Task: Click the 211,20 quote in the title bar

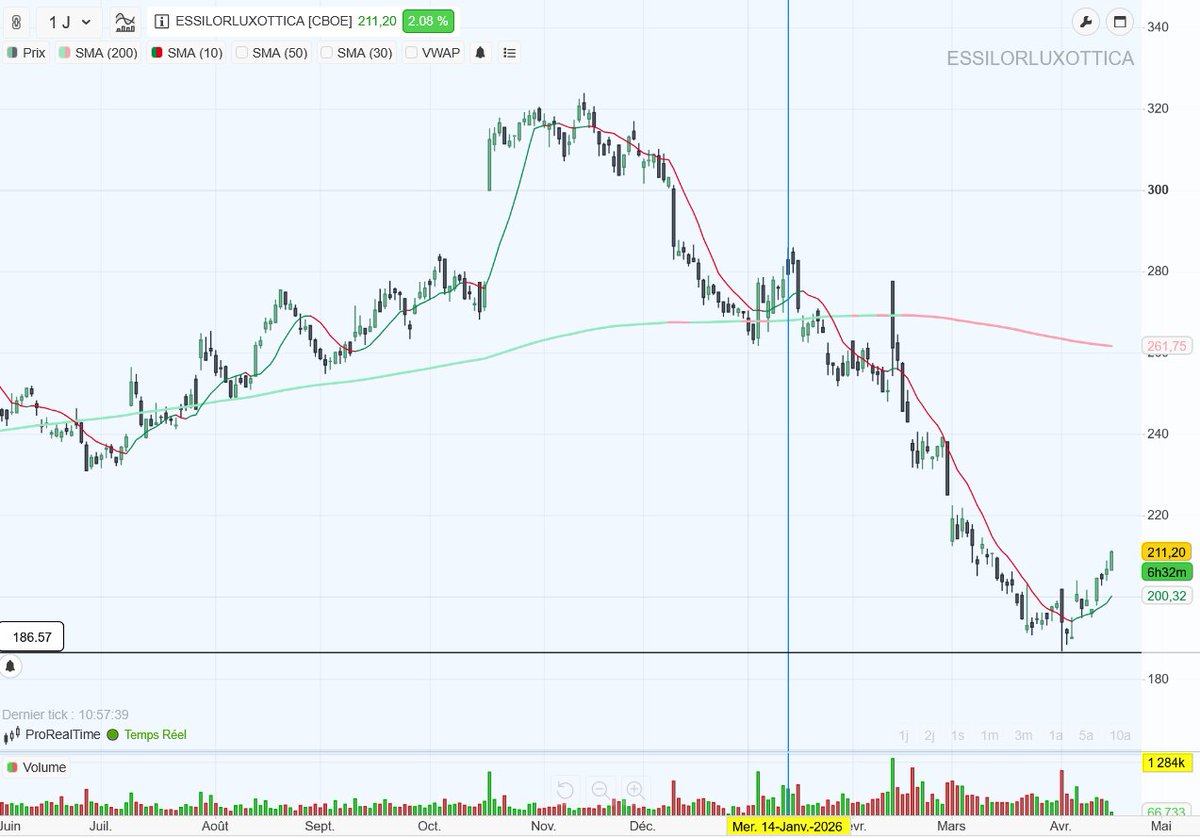Action: [376, 21]
